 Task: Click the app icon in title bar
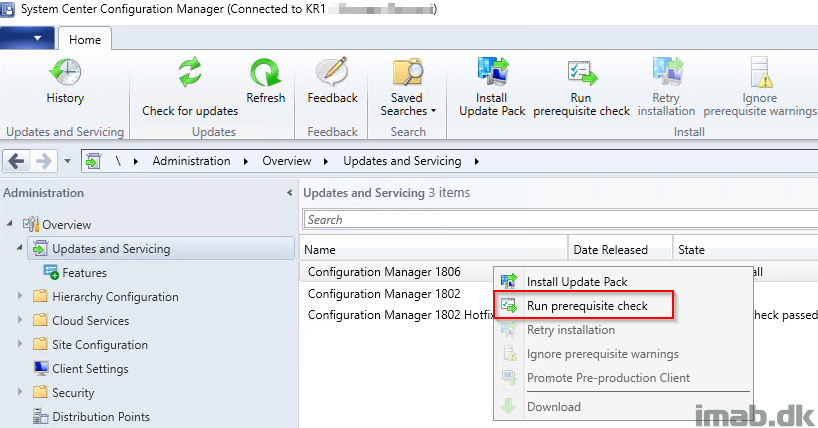pos(7,9)
